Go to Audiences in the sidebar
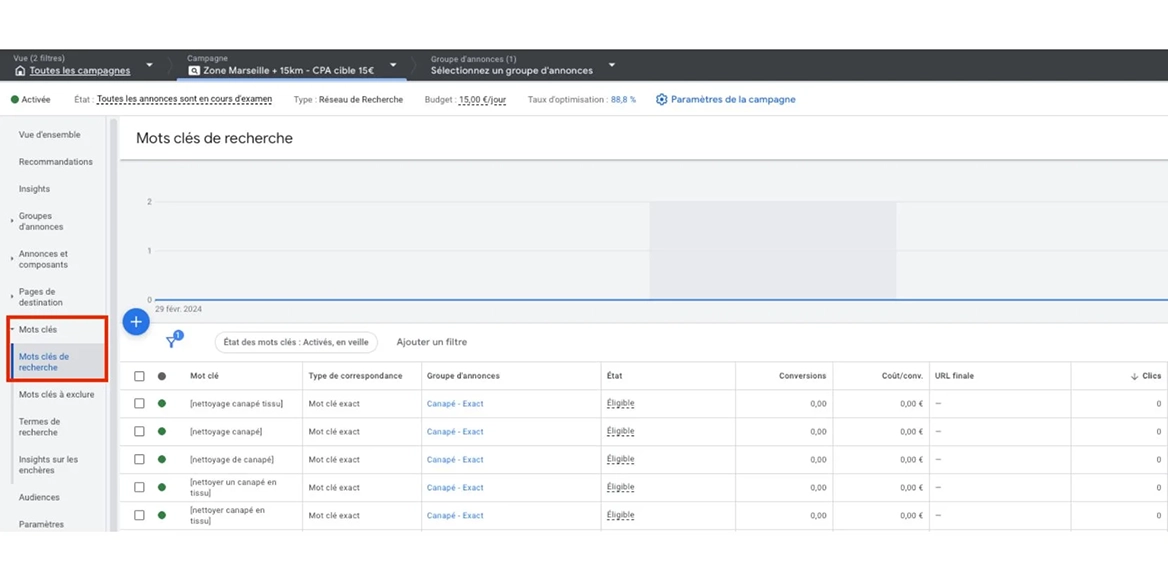1168x581 pixels. pyautogui.click(x=39, y=498)
